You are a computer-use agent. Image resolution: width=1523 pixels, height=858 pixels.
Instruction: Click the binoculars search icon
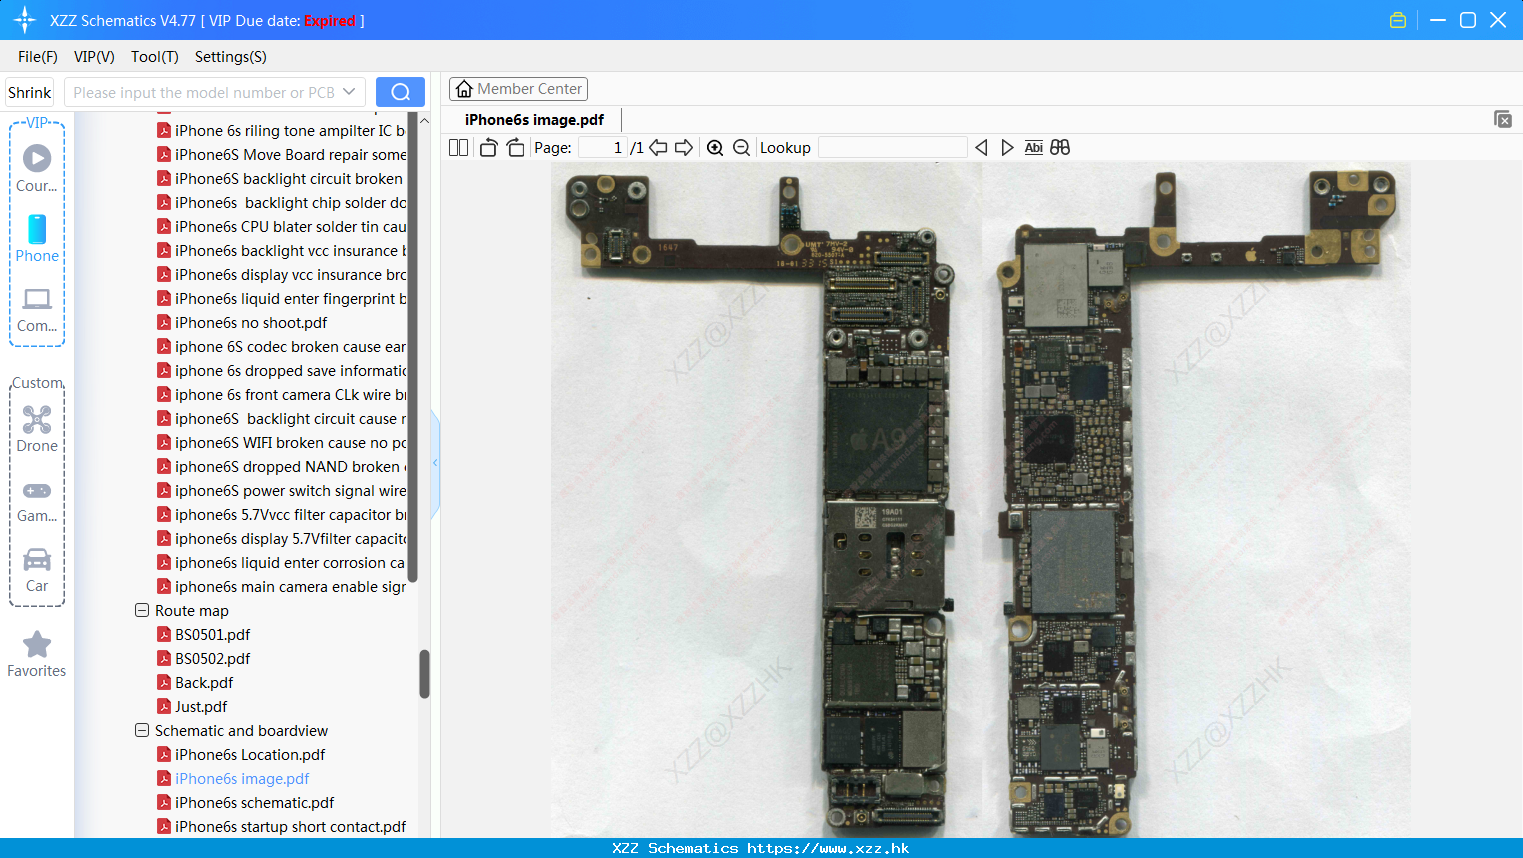1060,147
